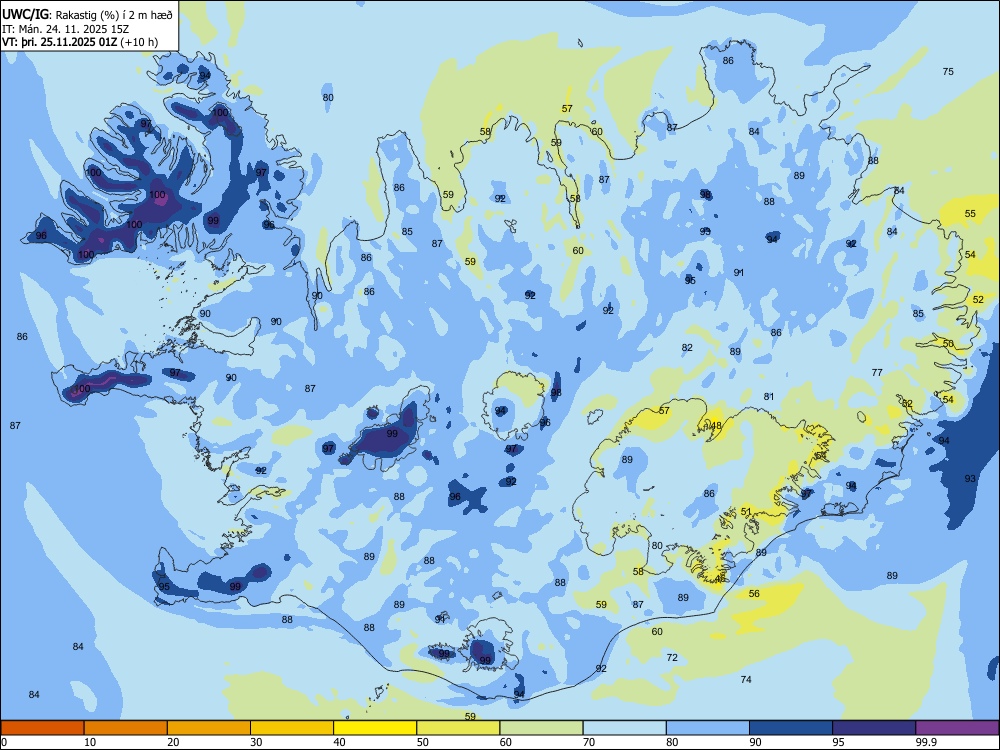Click the 80–90 medium blue legend swatch

tap(708, 728)
